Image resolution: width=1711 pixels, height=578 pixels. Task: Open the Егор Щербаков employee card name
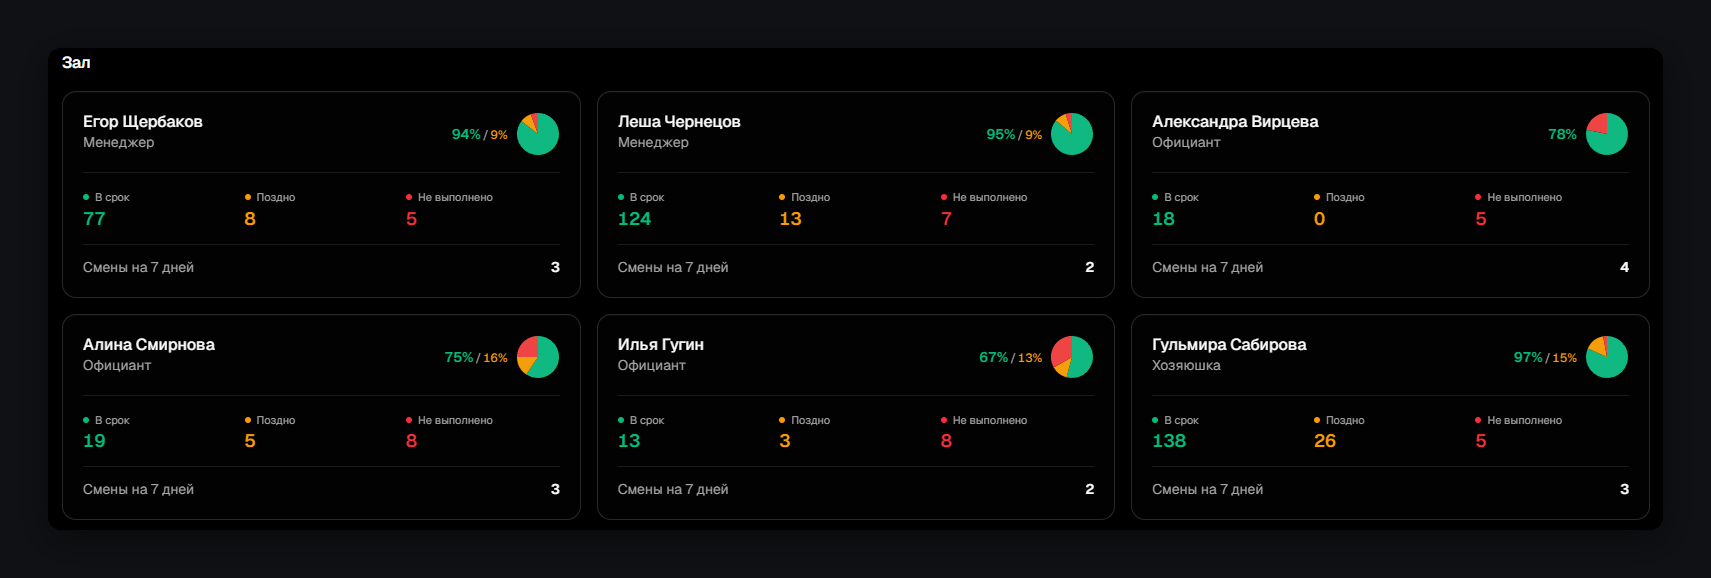(143, 121)
